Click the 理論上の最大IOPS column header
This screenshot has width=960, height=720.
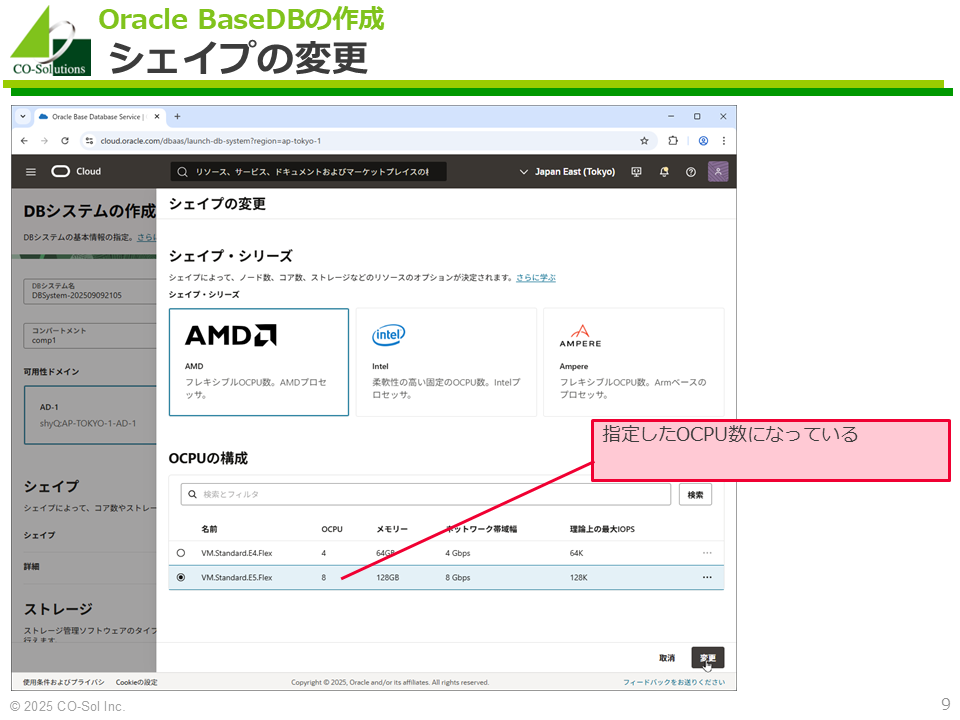click(602, 529)
